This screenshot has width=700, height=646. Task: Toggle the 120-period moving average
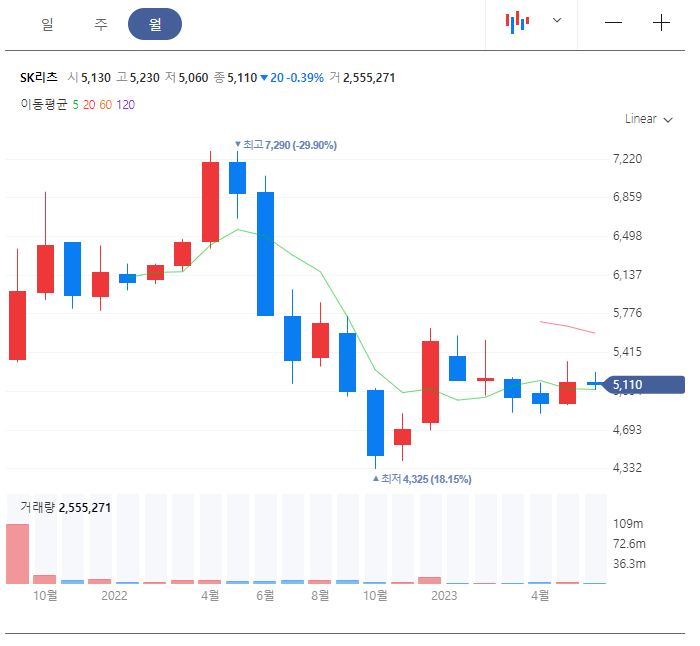click(125, 105)
